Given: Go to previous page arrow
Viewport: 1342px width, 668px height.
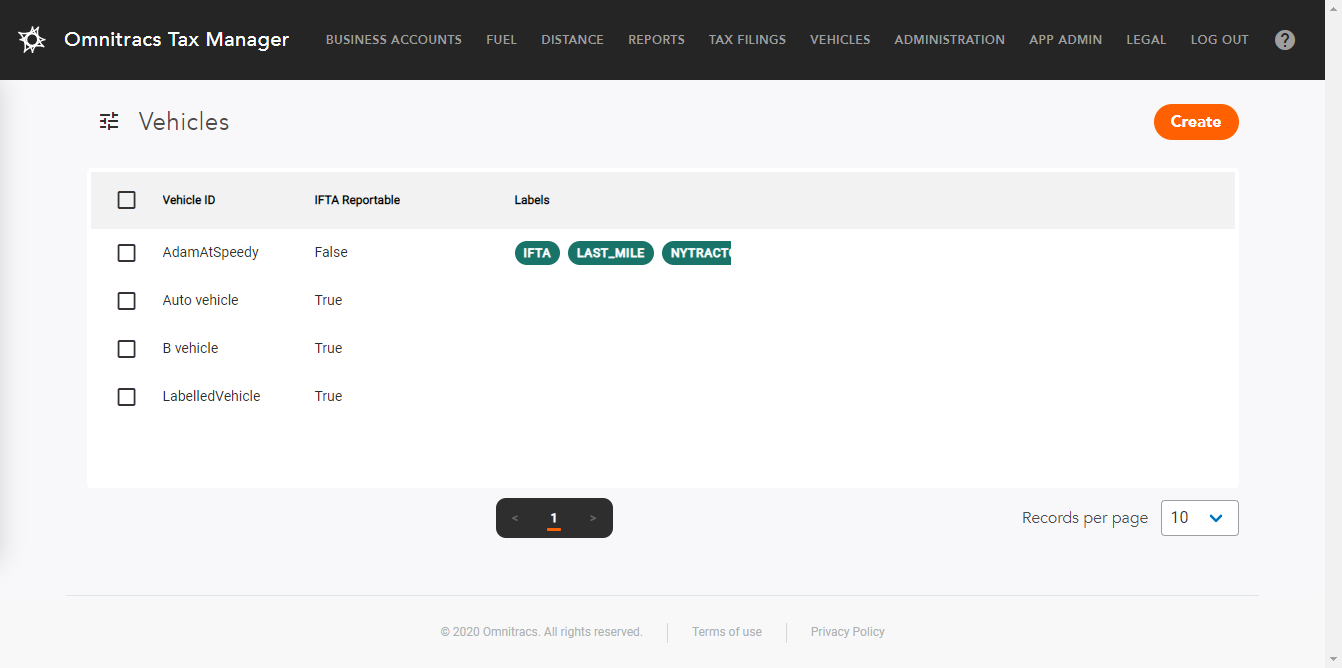Looking at the screenshot, I should [515, 518].
